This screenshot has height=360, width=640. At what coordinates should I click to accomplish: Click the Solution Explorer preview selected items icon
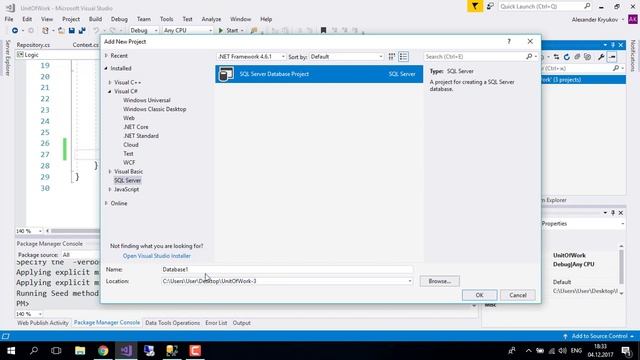pos(612,57)
